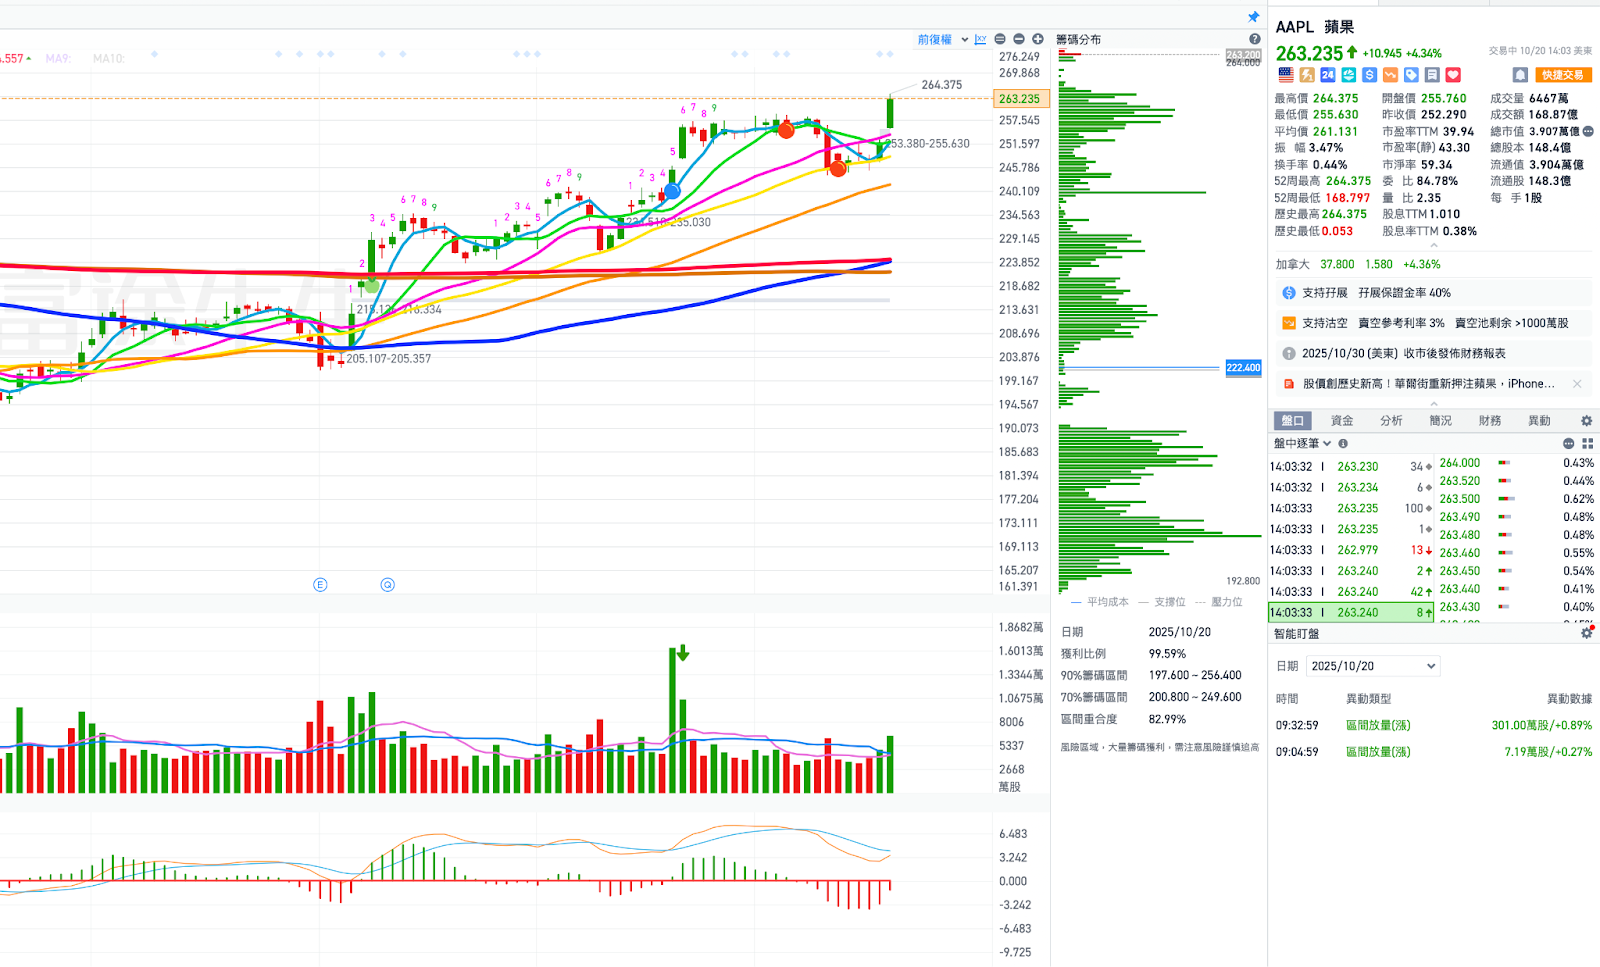This screenshot has height=967, width=1600.
Task: Open 支持沽空 short selling info row
Action: pyautogui.click(x=1434, y=323)
